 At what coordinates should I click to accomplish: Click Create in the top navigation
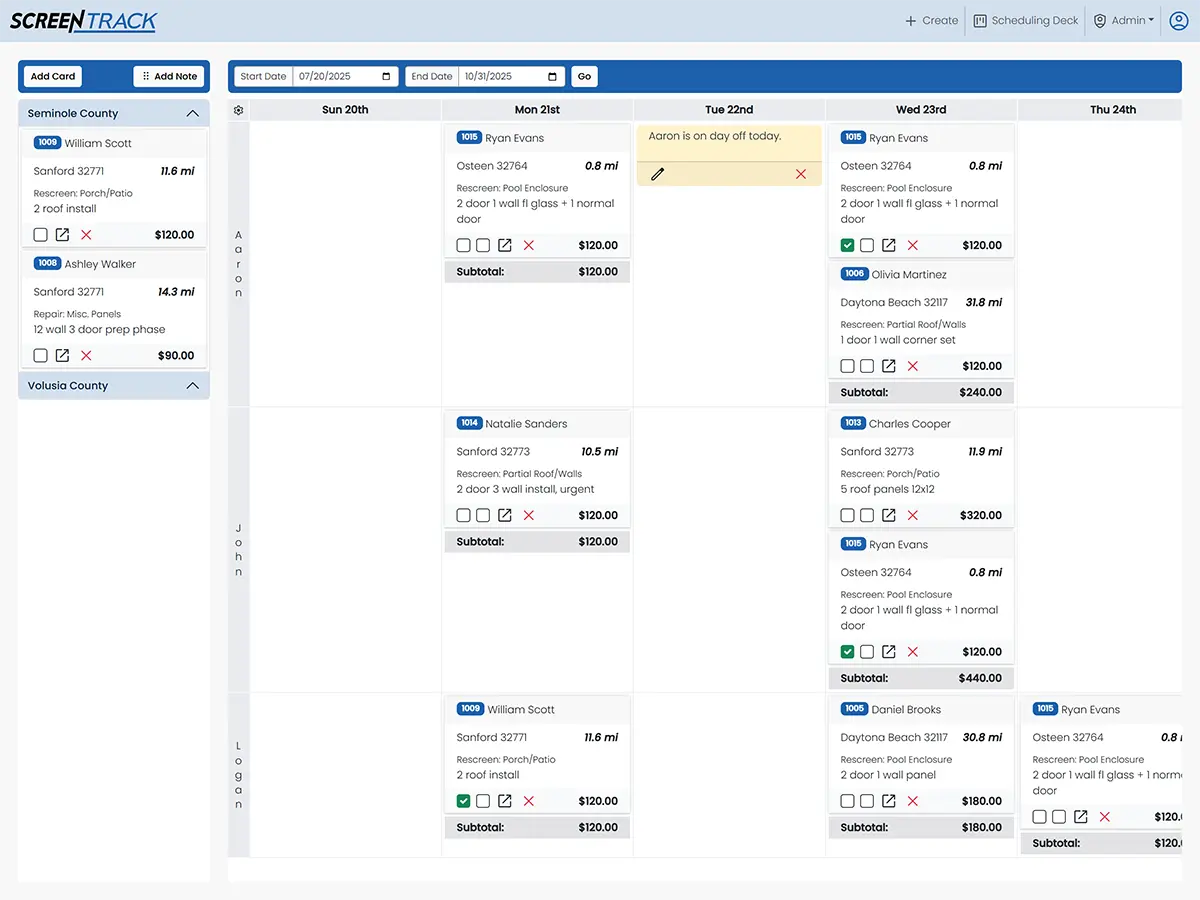pos(931,21)
